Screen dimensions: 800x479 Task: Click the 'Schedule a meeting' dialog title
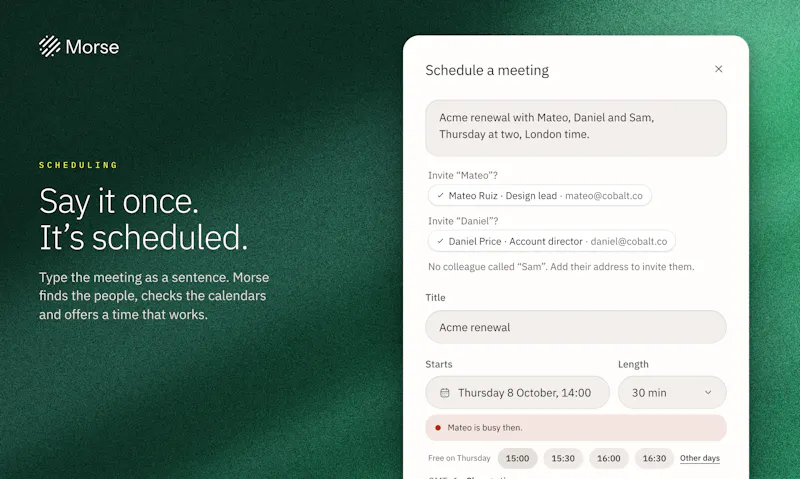(x=487, y=70)
